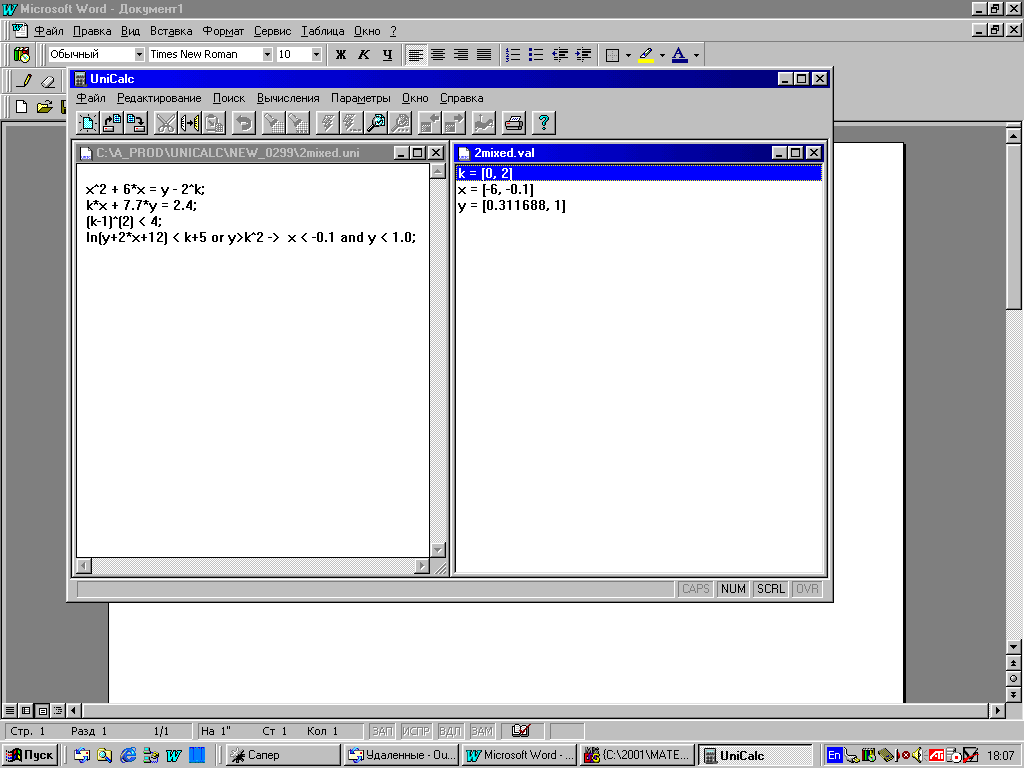Click the paste clipboard icon in UniCalc
The image size is (1024, 768).
[x=214, y=123]
